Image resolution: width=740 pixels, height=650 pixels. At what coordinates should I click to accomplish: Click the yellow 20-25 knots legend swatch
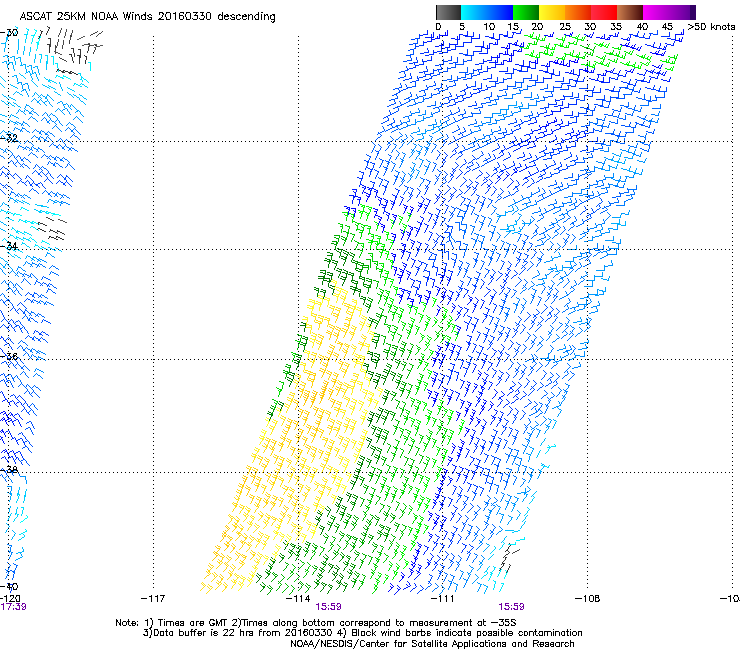click(x=552, y=12)
